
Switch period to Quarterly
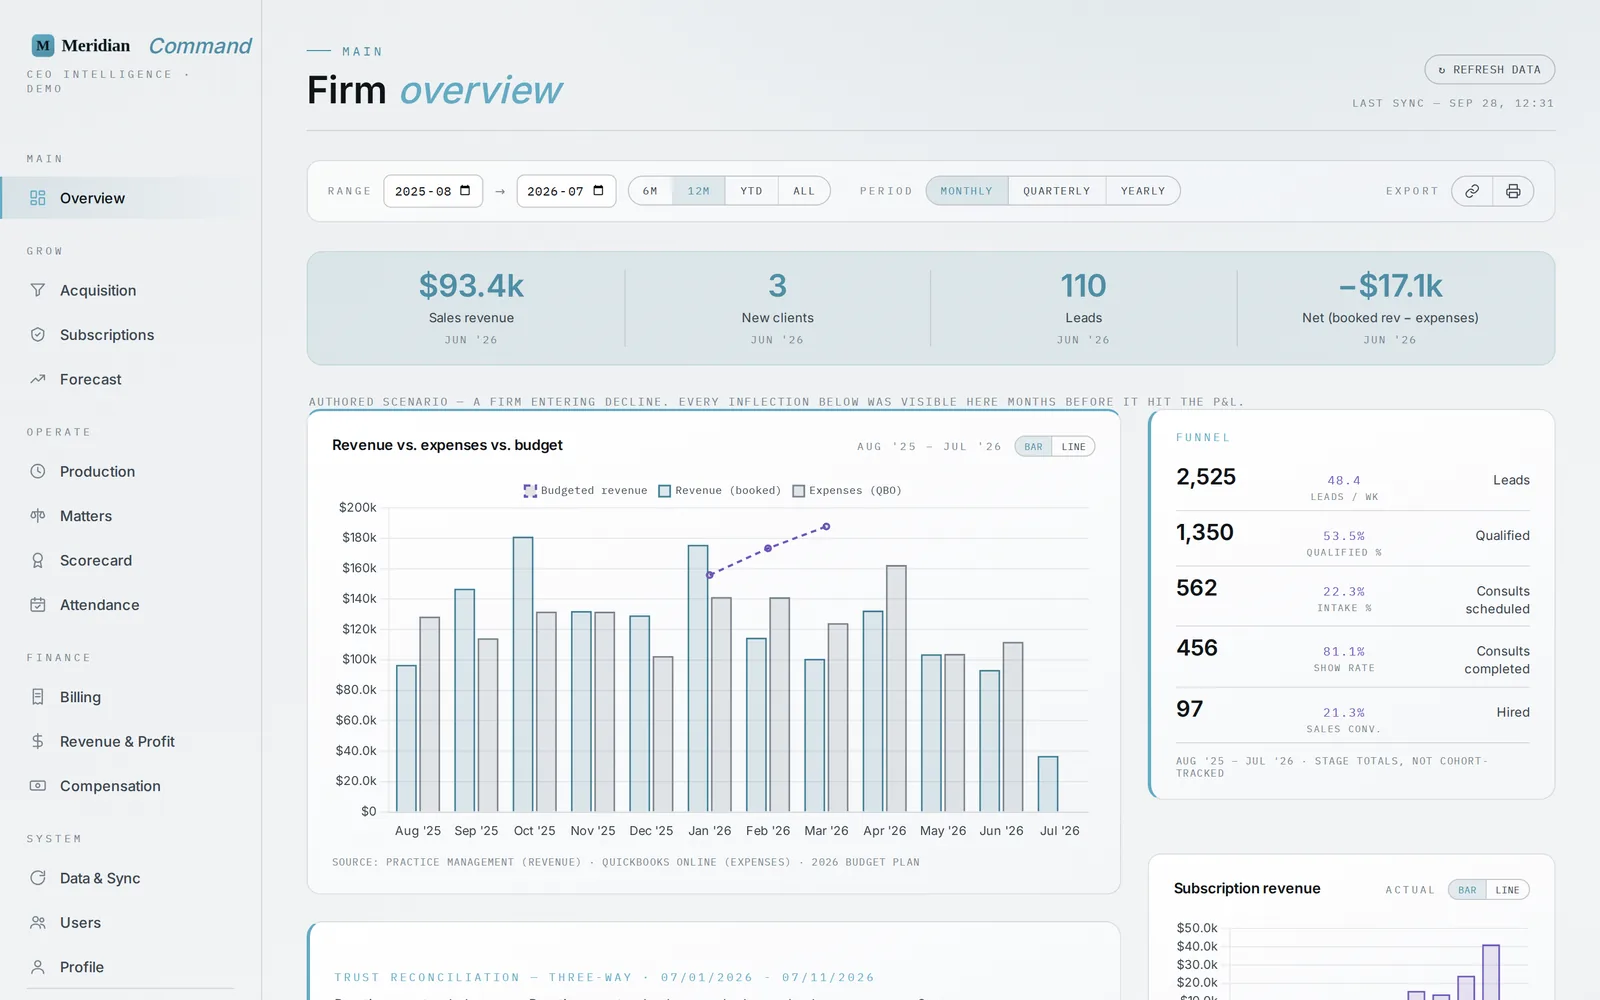coord(1057,191)
